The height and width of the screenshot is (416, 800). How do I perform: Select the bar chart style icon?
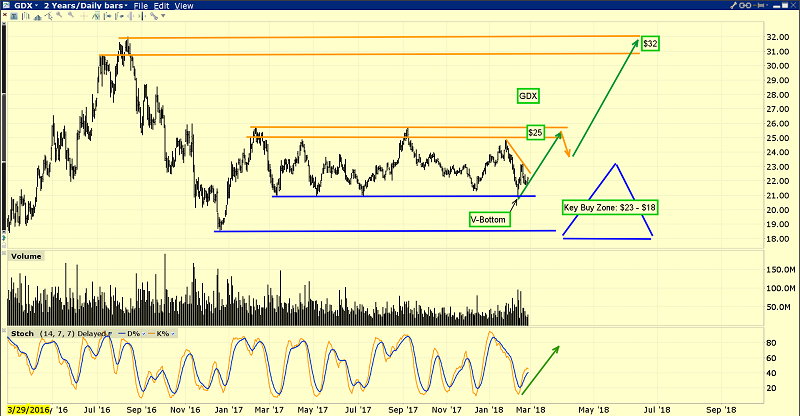[26, 16]
